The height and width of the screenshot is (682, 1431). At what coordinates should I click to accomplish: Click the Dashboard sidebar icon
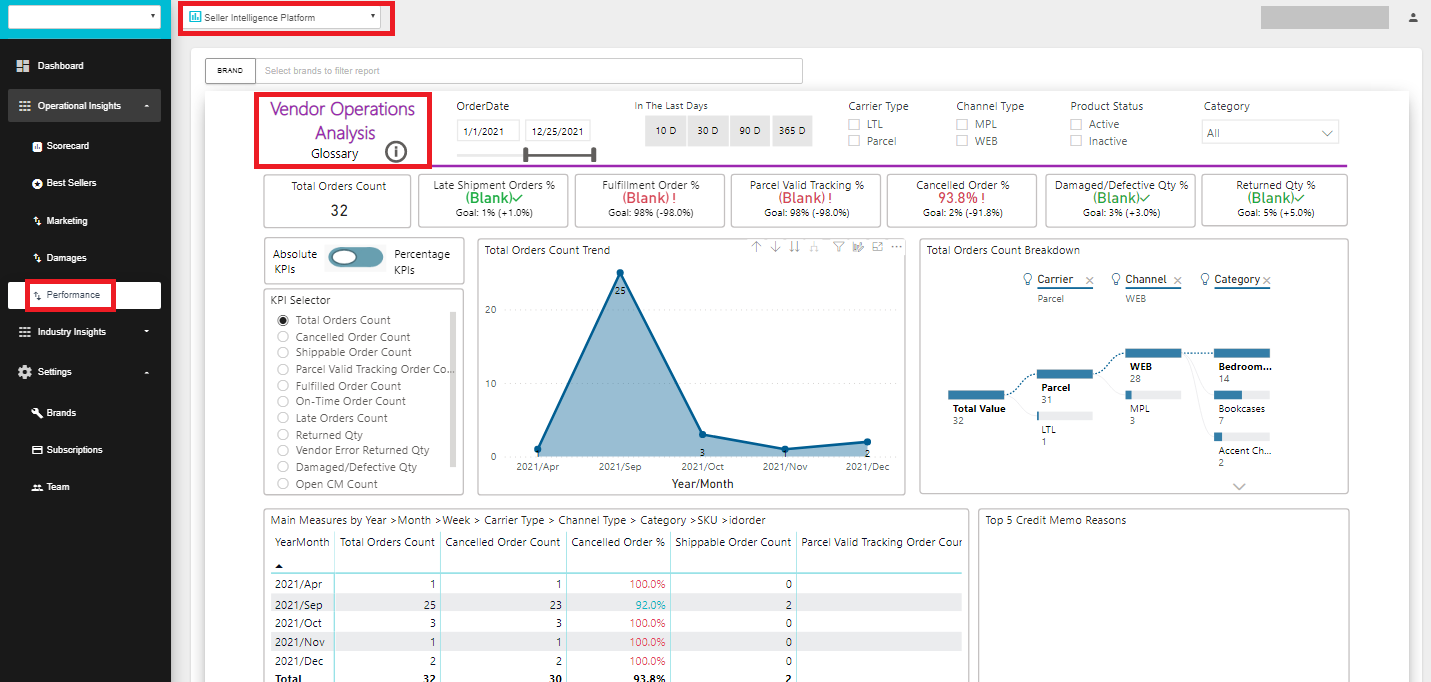coord(23,66)
